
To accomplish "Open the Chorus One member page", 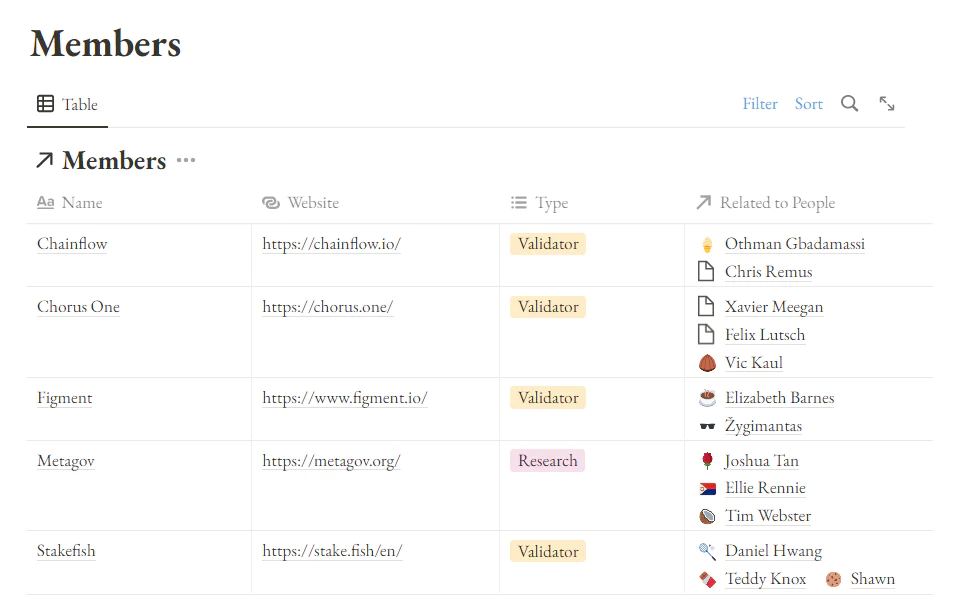I will (78, 307).
